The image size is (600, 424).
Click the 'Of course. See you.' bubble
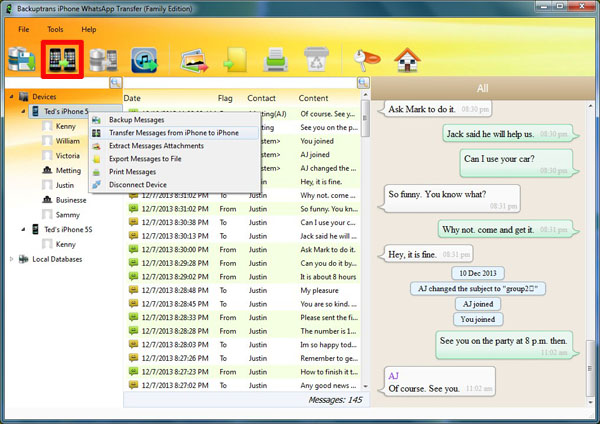click(439, 382)
